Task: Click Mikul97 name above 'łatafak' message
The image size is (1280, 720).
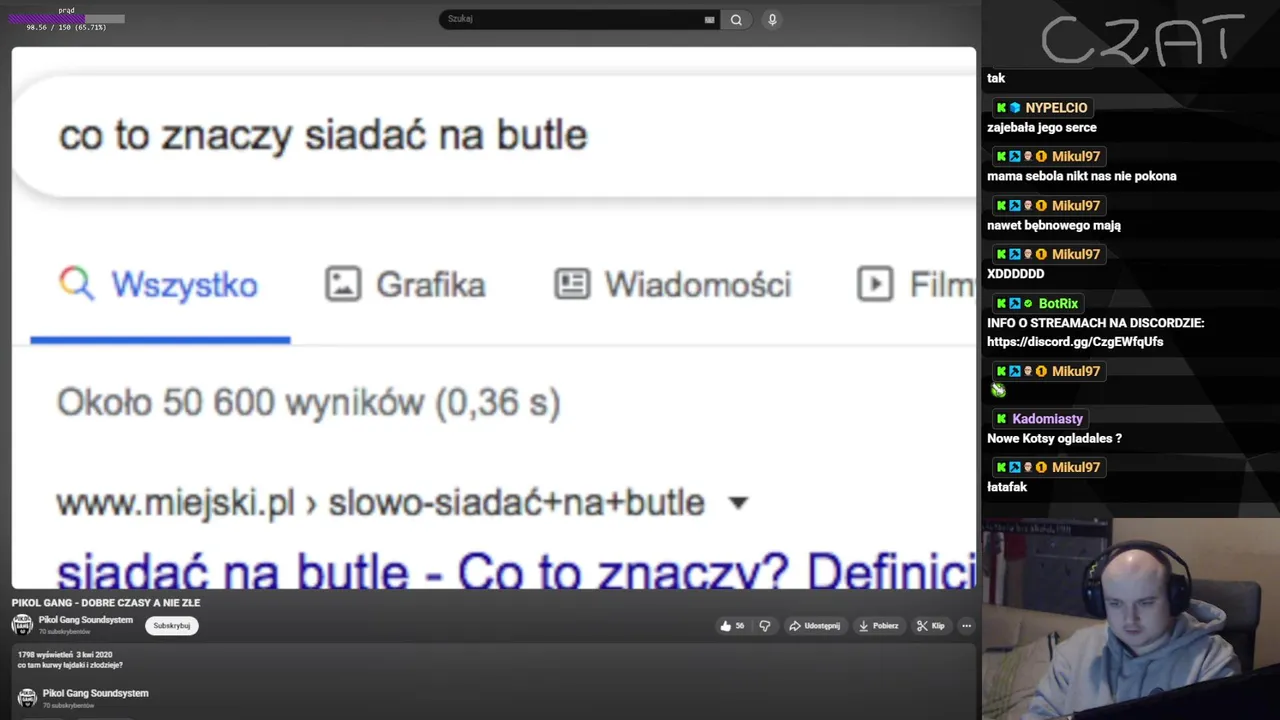Action: coord(1076,468)
